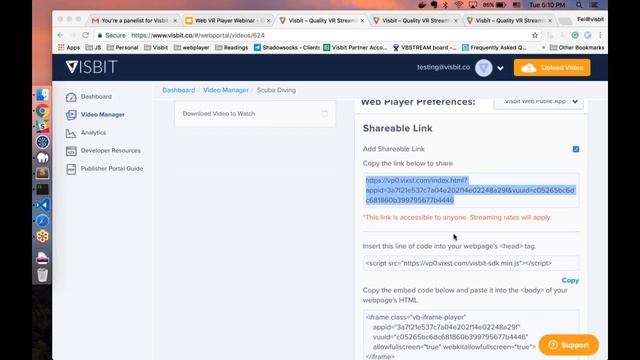
Task: Open the webplayer bookmarks folder
Action: point(191,48)
